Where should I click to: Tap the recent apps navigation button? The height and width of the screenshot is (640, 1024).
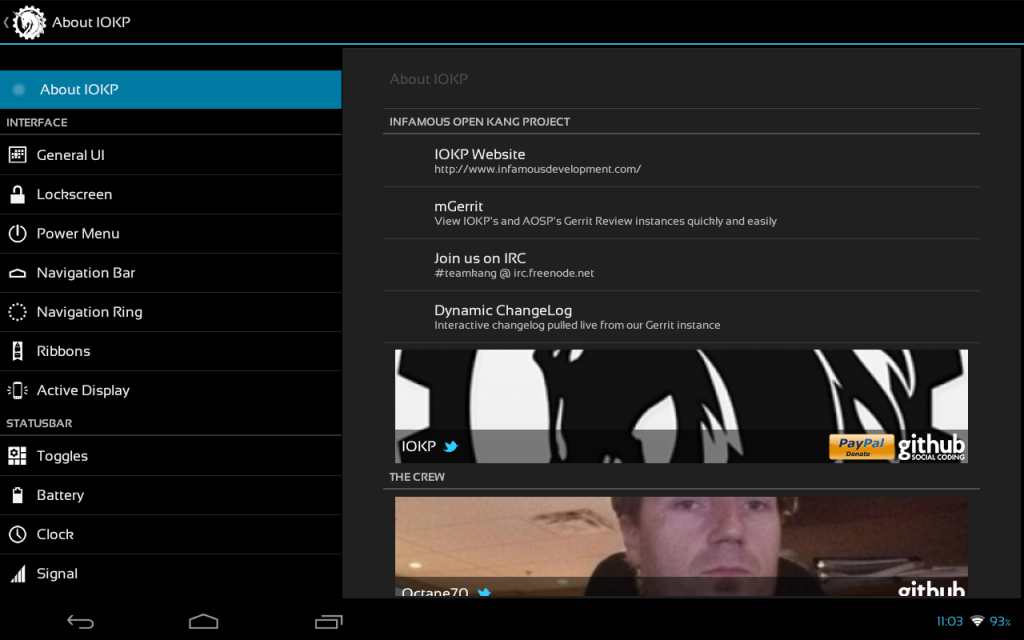(328, 622)
